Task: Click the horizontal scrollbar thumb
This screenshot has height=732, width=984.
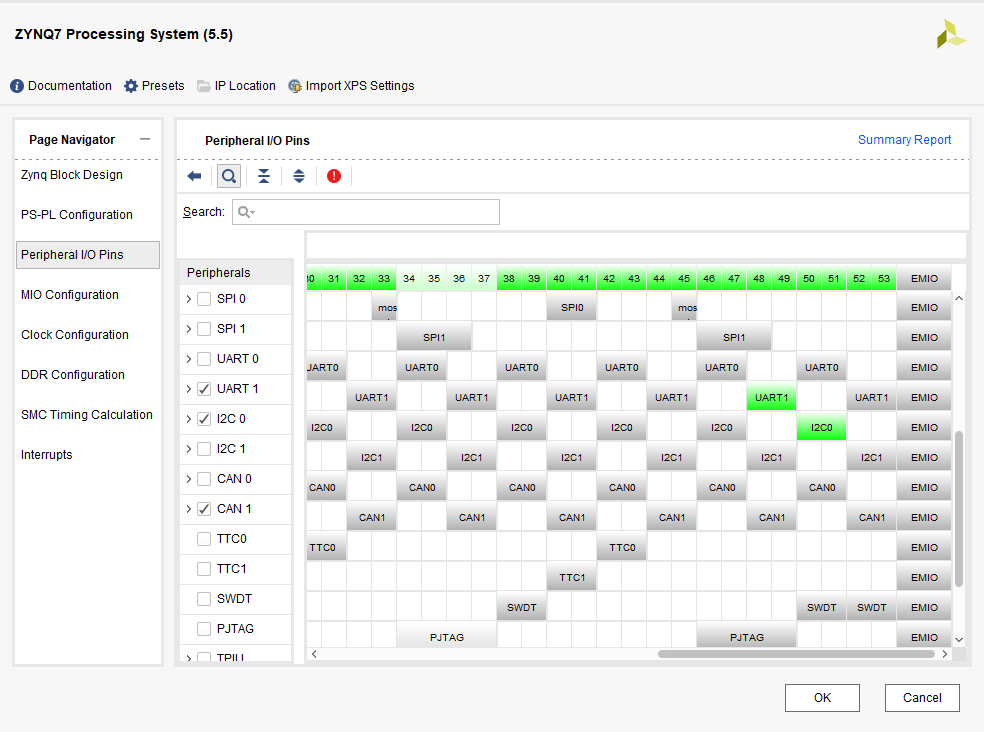Action: [796, 654]
